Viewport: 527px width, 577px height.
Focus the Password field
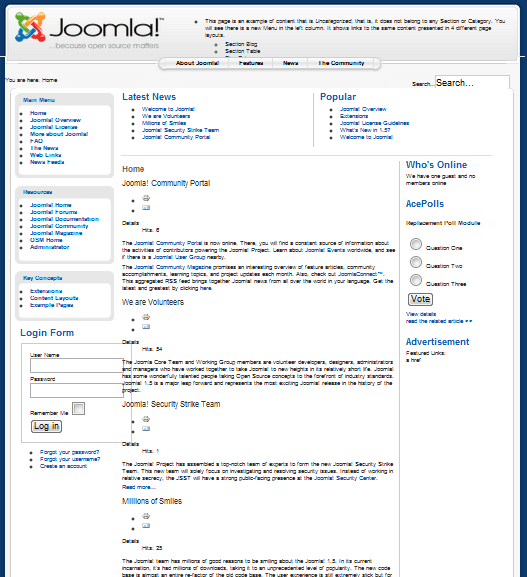77,390
